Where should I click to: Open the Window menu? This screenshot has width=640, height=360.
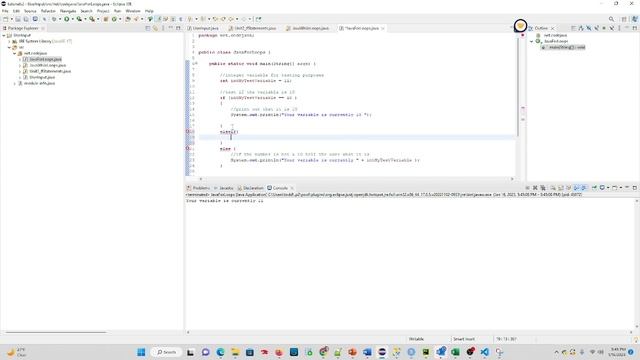pos(133,11)
